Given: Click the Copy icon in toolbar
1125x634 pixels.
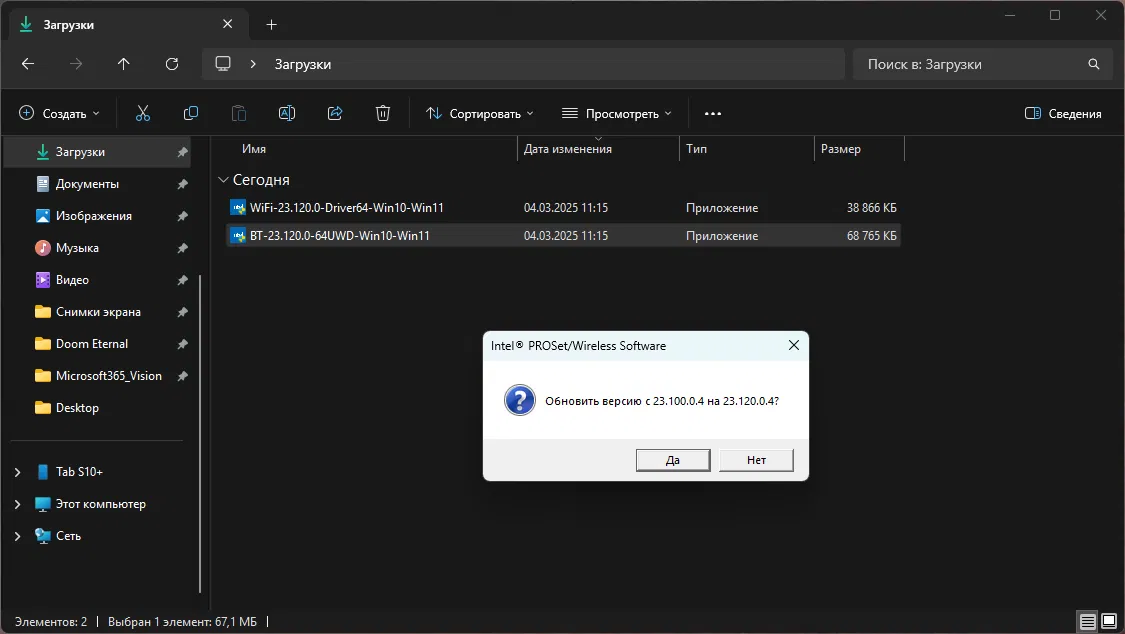Looking at the screenshot, I should click(191, 113).
